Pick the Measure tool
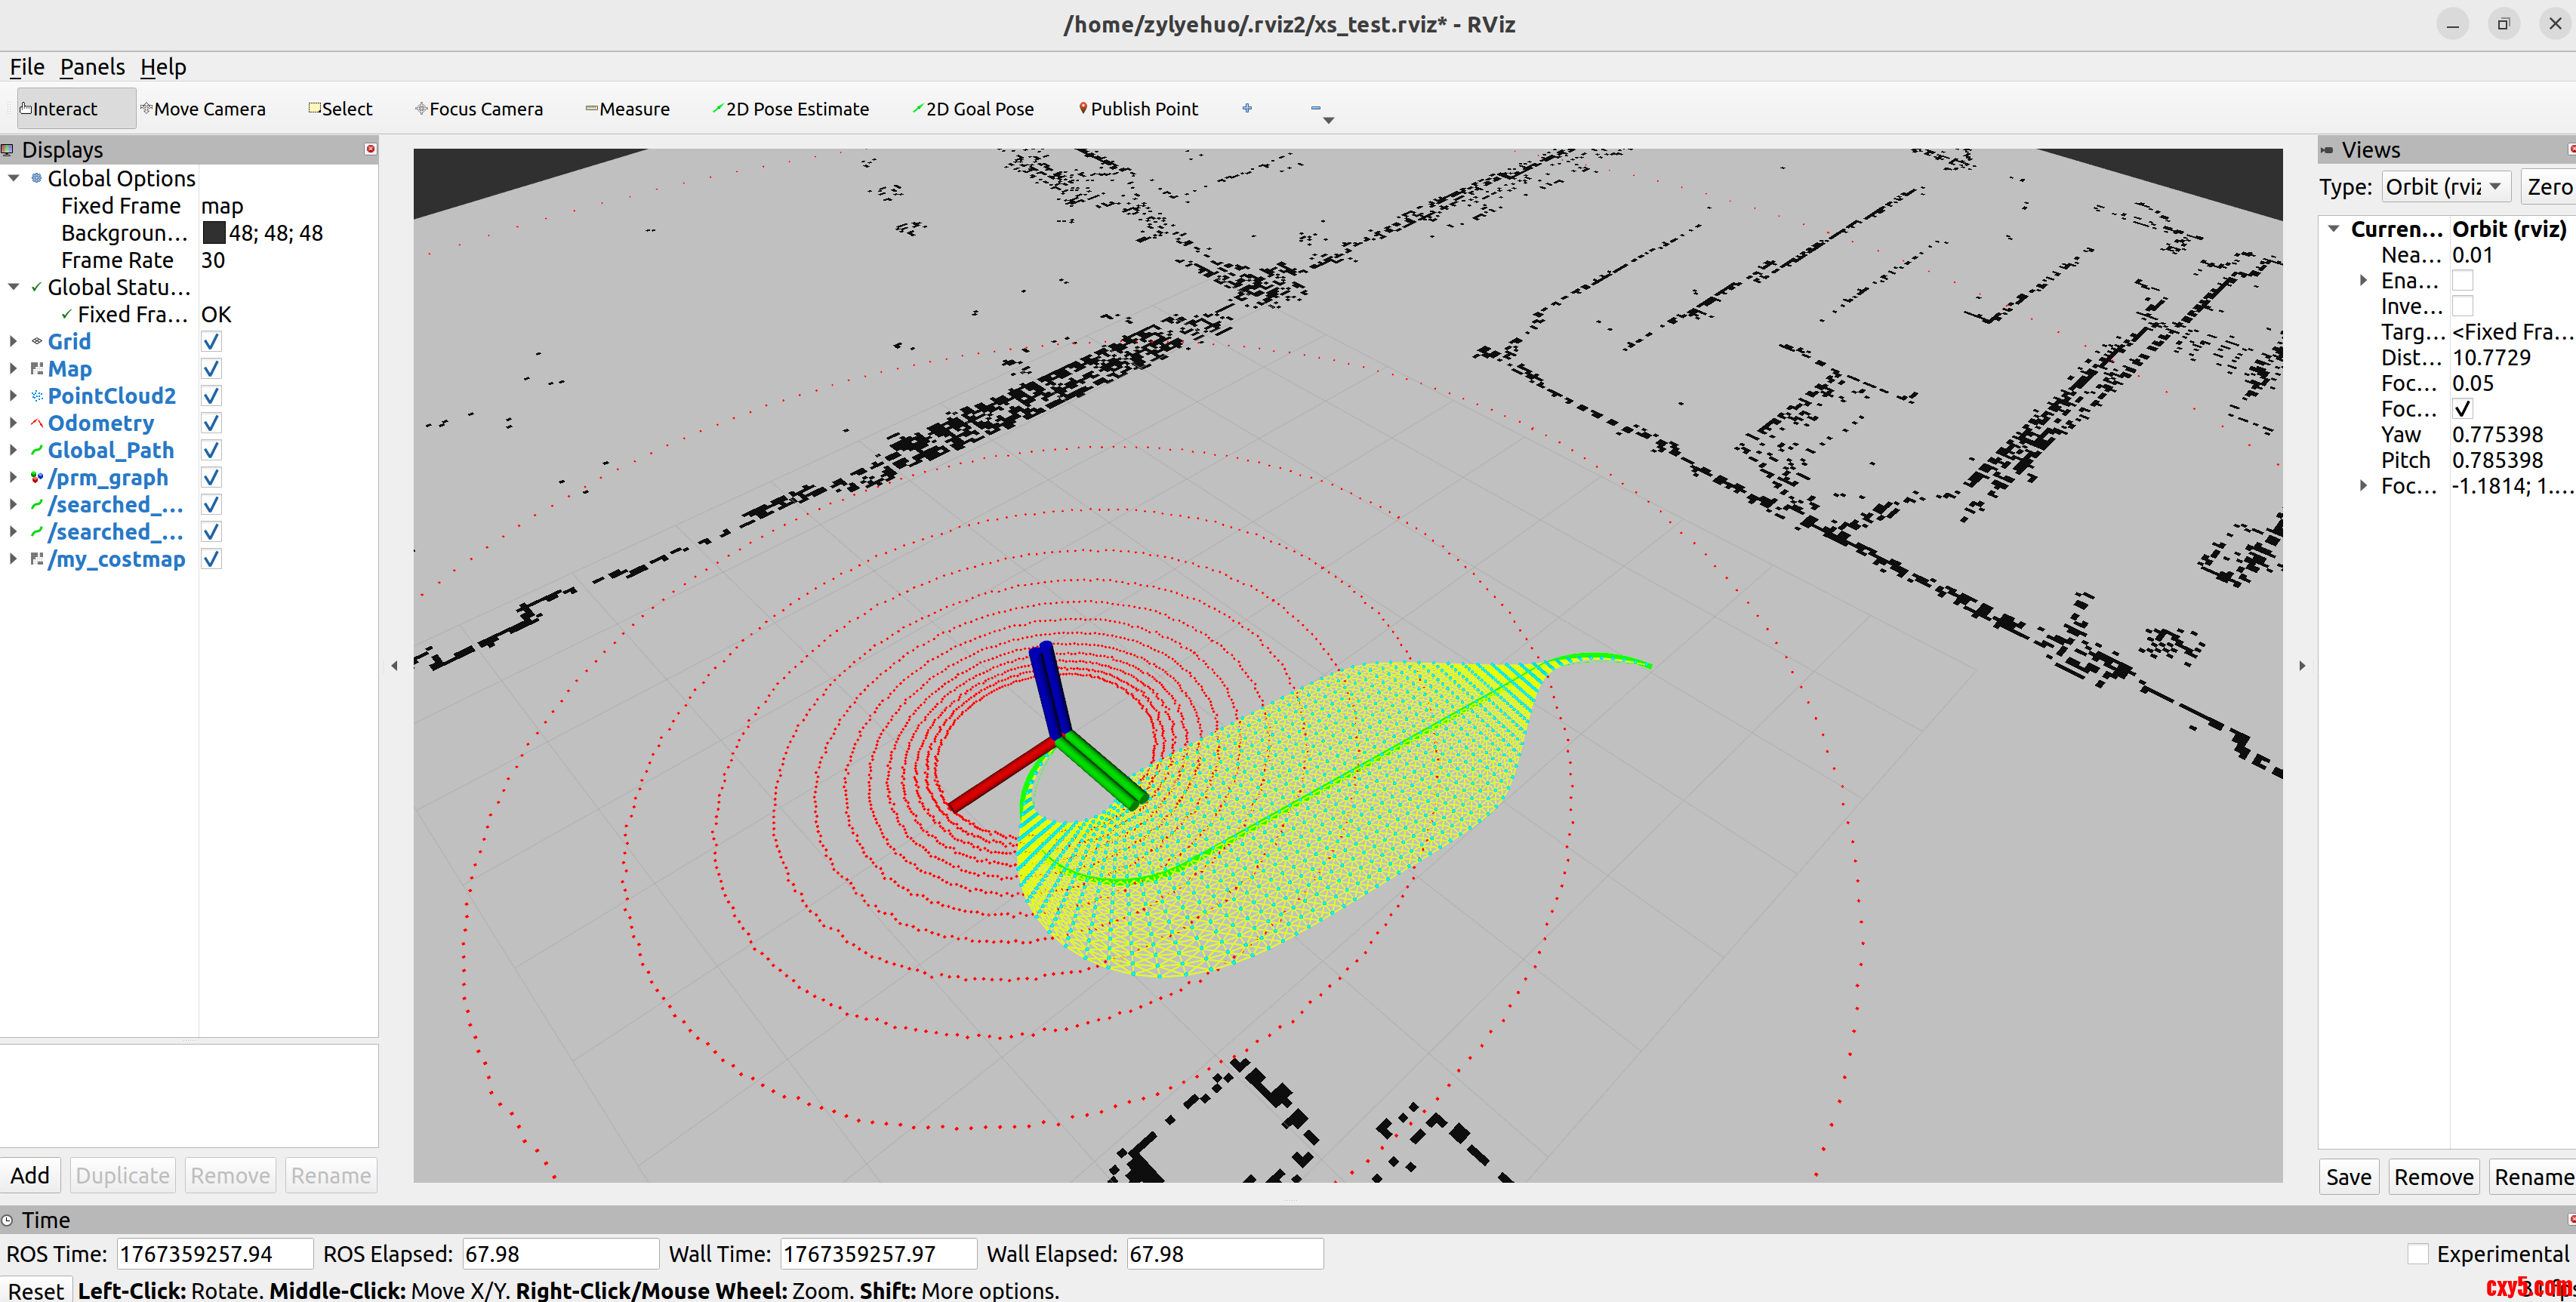 coord(627,109)
